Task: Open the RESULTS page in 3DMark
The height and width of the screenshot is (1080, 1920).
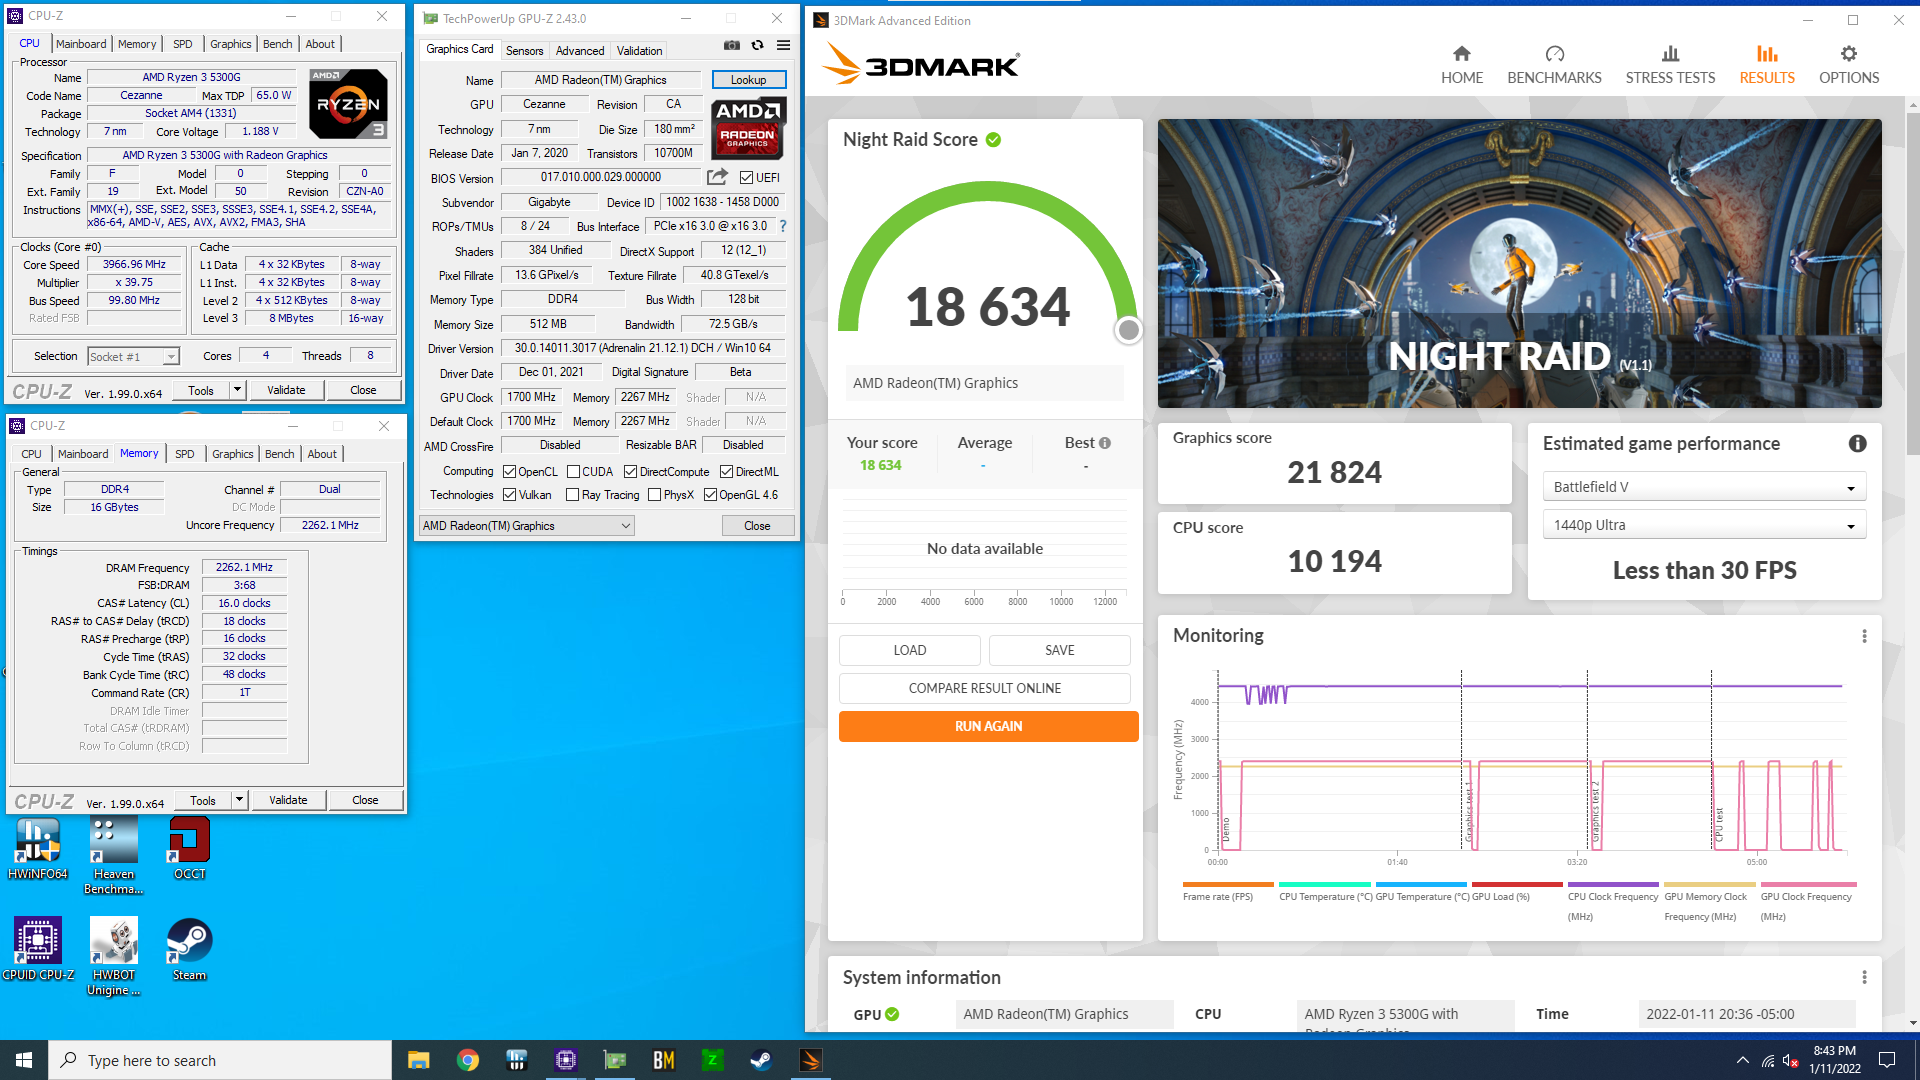Action: (x=1767, y=65)
